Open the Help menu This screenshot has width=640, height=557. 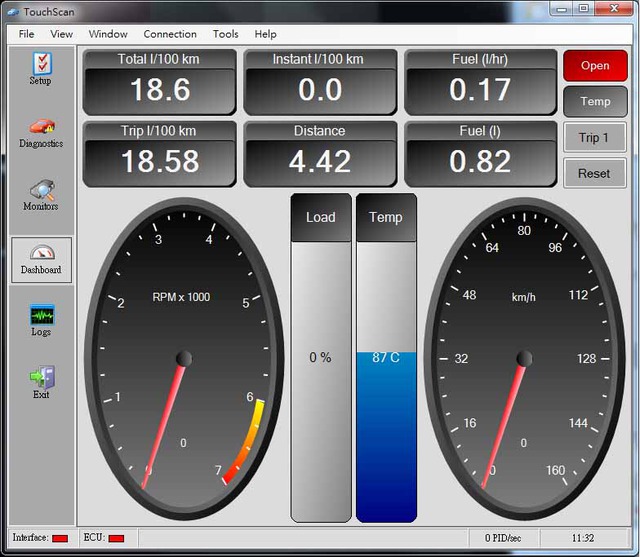coord(265,34)
